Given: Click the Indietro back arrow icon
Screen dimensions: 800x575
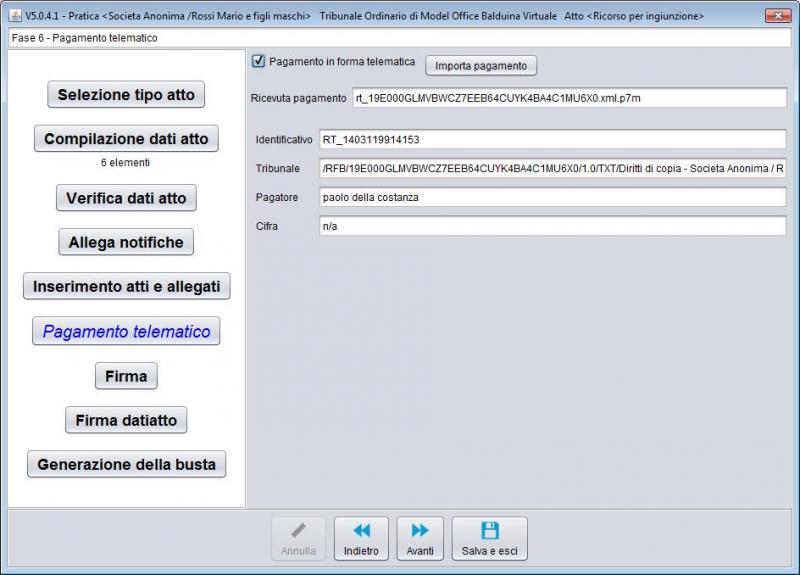Looking at the screenshot, I should point(361,531).
